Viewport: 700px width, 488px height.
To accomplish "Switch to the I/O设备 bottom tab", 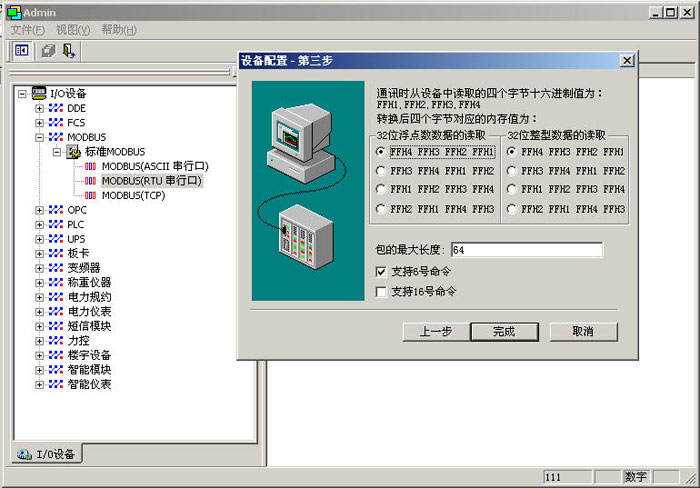I will click(x=47, y=455).
